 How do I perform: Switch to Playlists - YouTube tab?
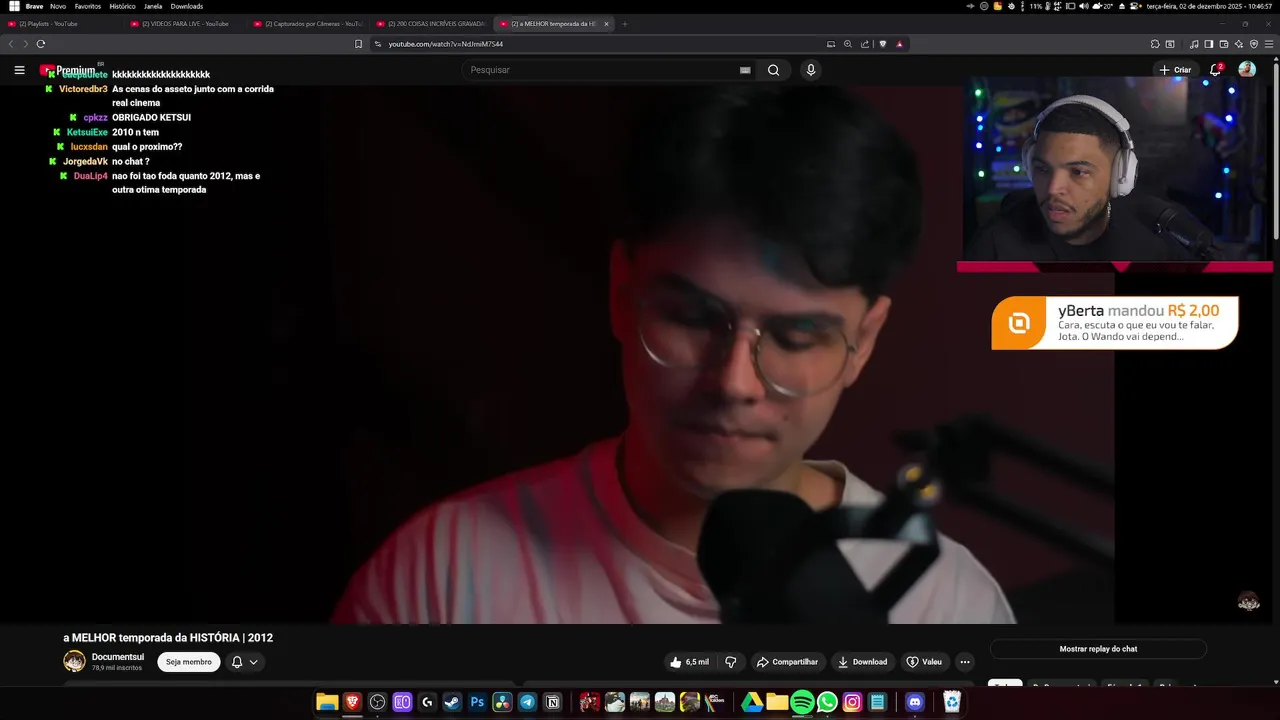pos(62,24)
